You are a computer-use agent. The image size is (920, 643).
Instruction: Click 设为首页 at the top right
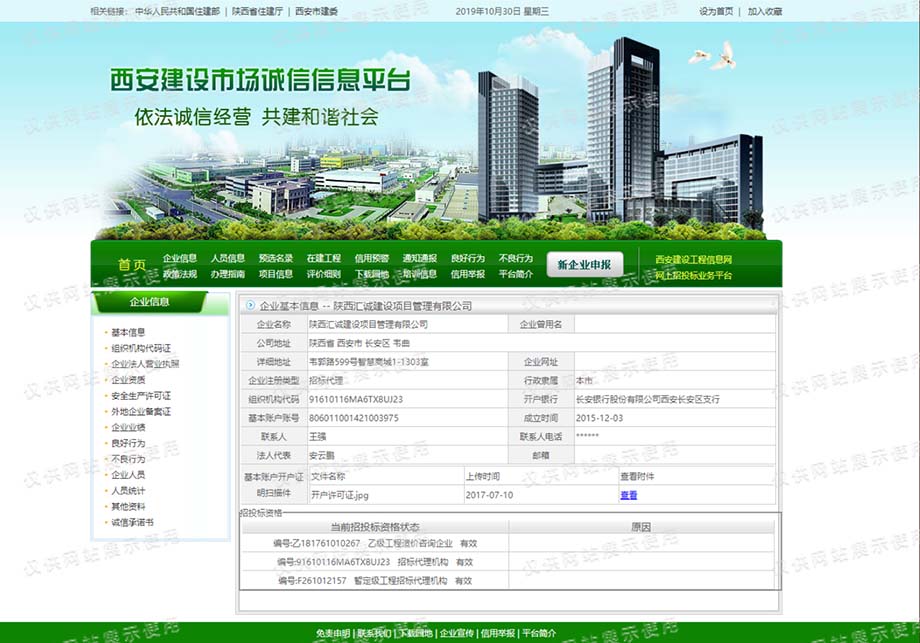716,11
